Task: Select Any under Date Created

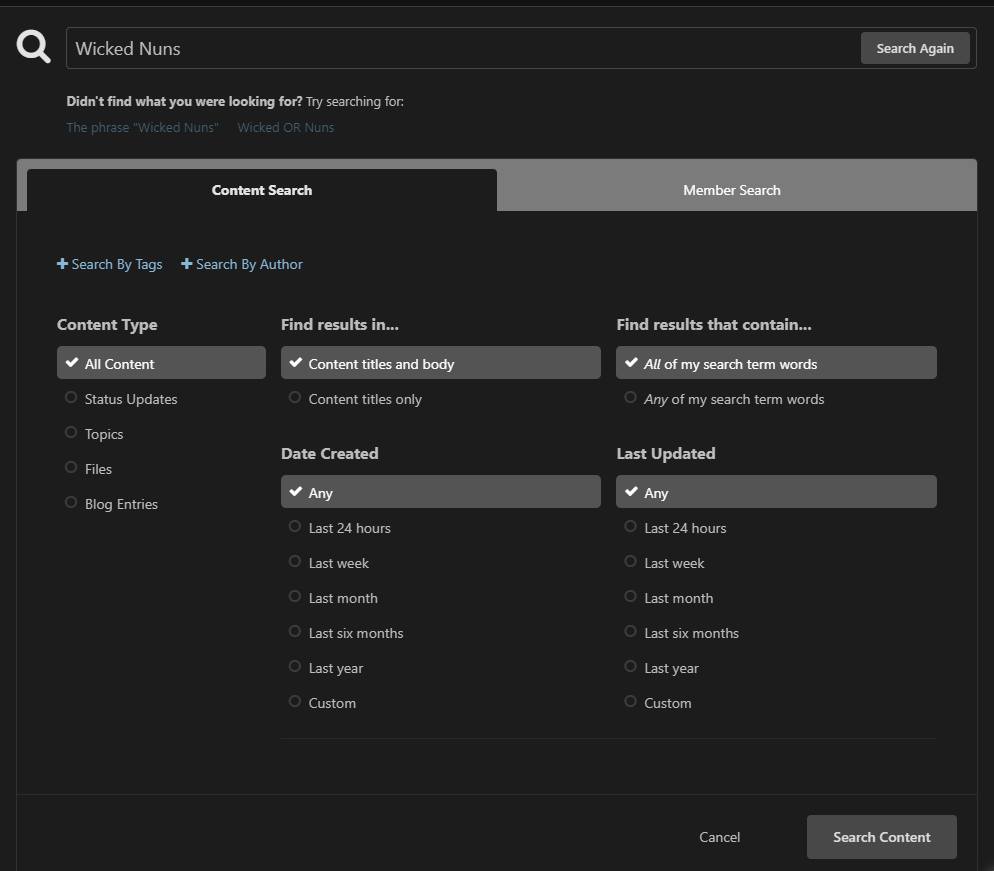Action: coord(441,492)
